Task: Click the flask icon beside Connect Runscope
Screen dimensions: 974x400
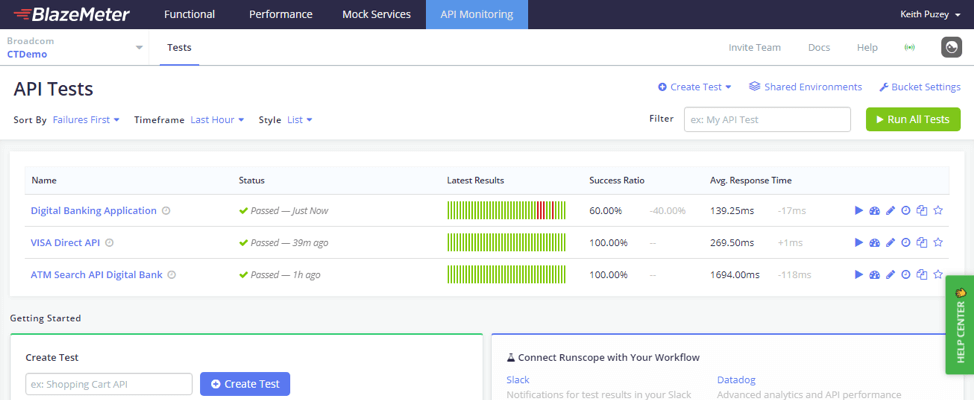Action: click(511, 358)
